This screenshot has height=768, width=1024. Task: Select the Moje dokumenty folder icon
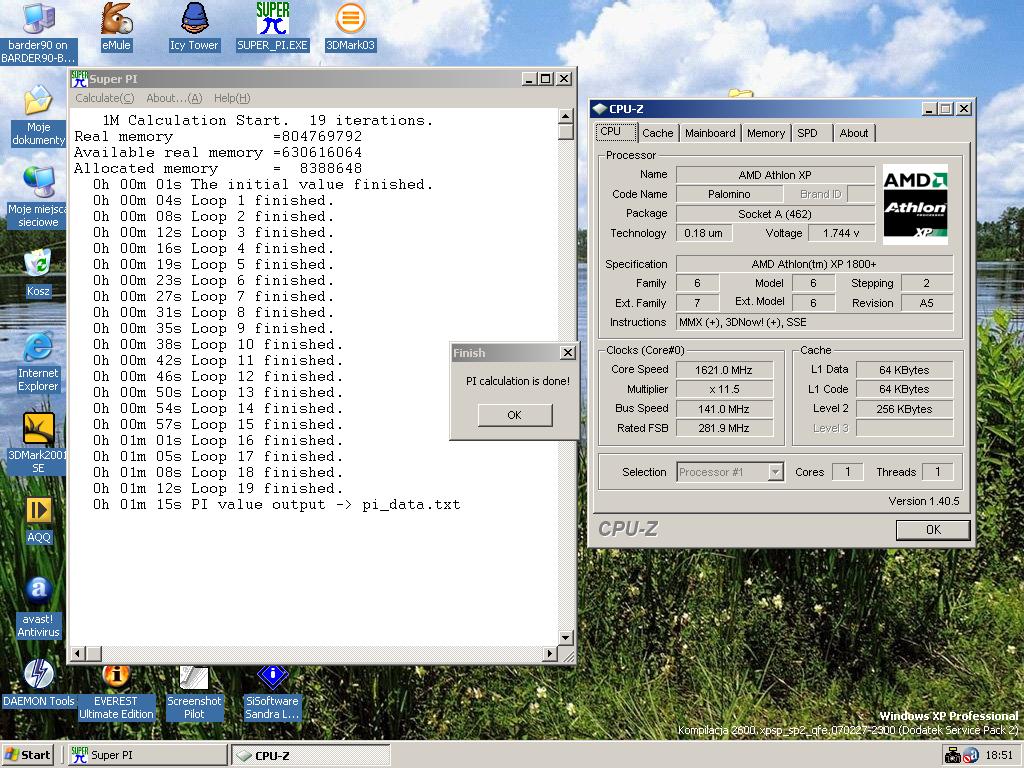38,115
